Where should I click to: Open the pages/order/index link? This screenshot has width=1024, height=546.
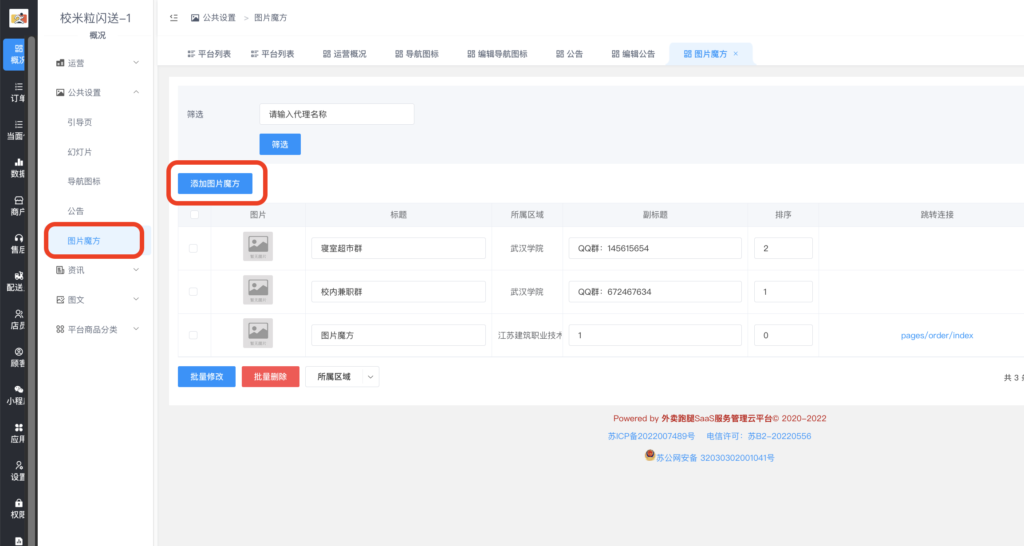coord(936,335)
